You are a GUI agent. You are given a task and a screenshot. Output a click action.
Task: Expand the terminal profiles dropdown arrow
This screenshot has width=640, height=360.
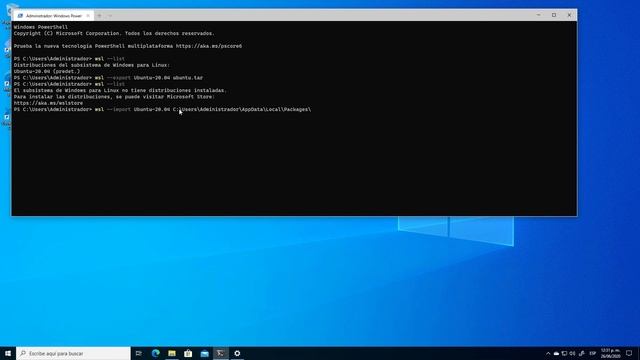(x=110, y=16)
